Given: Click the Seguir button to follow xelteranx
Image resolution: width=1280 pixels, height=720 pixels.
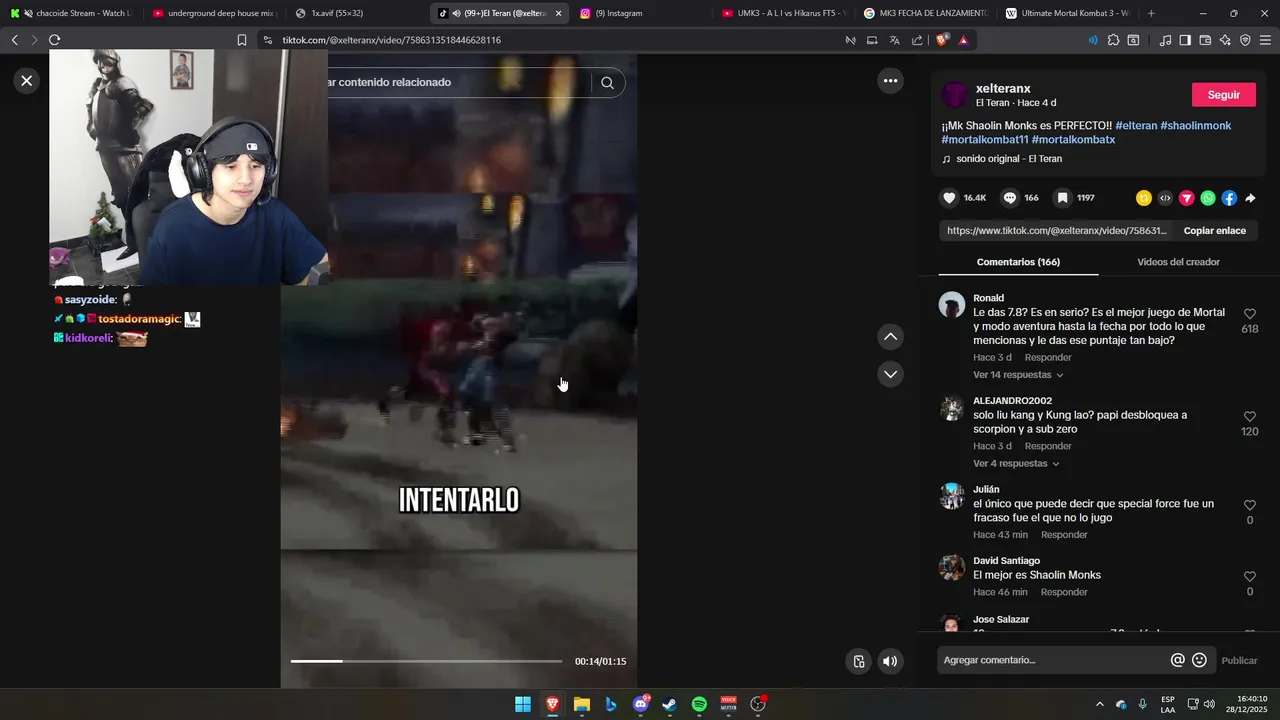Looking at the screenshot, I should [x=1224, y=95].
